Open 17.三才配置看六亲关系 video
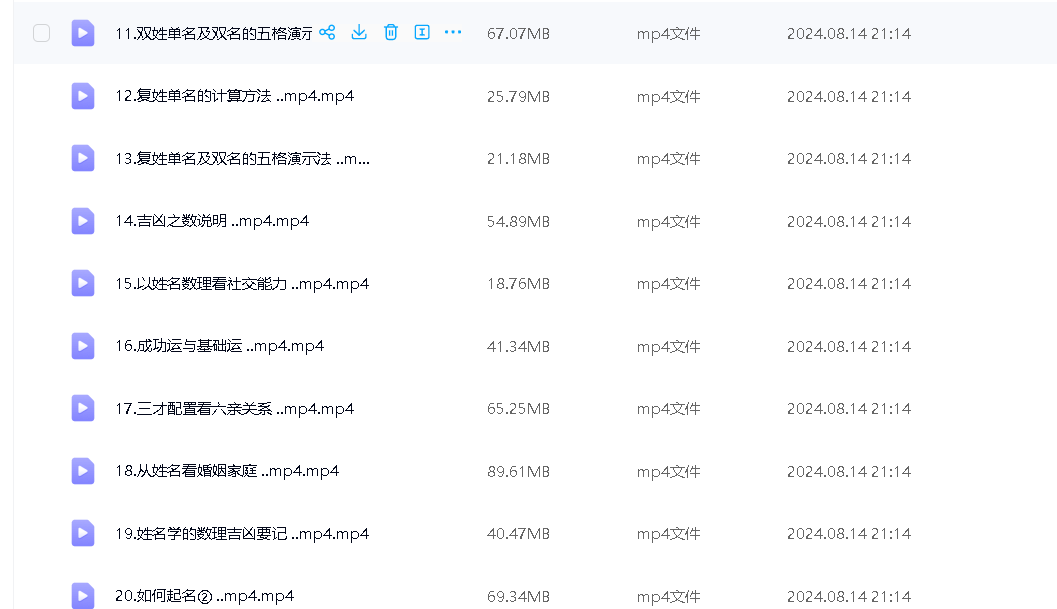The width and height of the screenshot is (1057, 609). pos(234,409)
